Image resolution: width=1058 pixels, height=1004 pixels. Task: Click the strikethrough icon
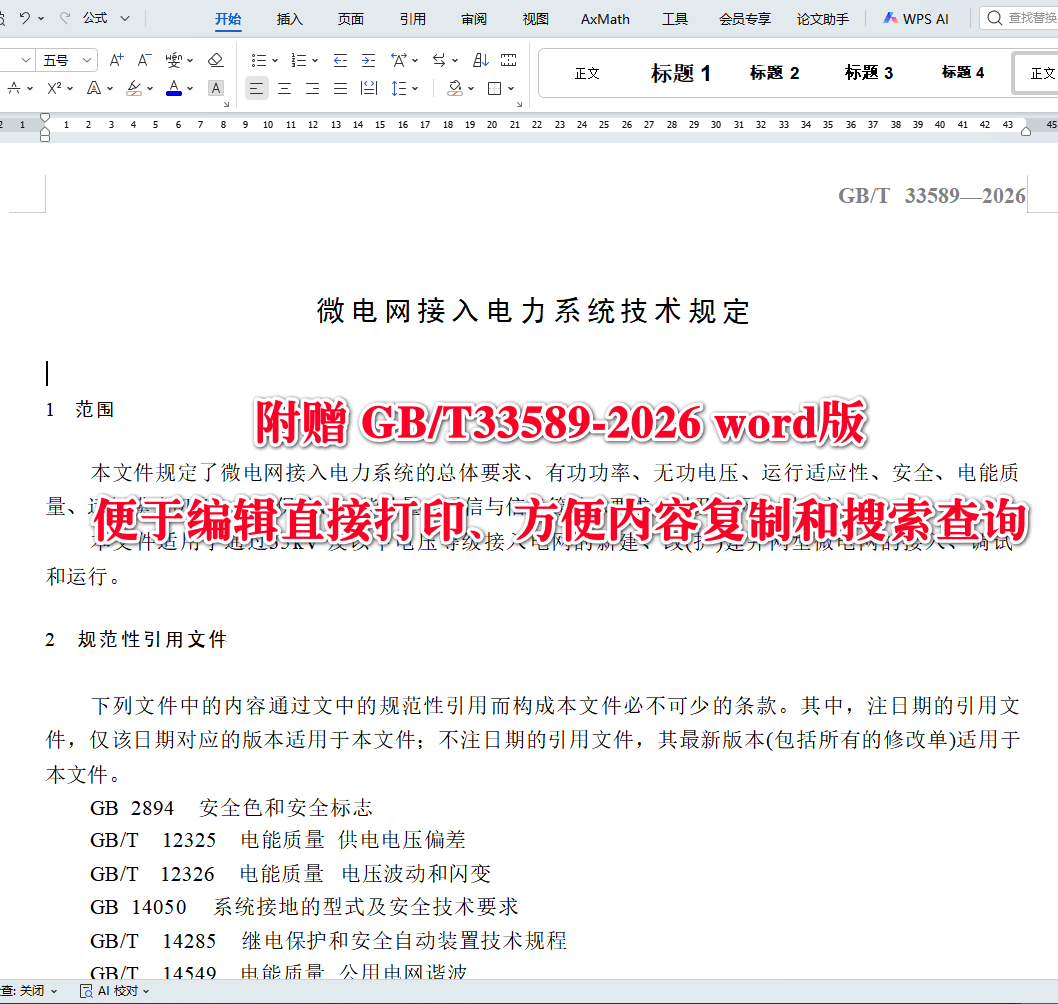13,88
